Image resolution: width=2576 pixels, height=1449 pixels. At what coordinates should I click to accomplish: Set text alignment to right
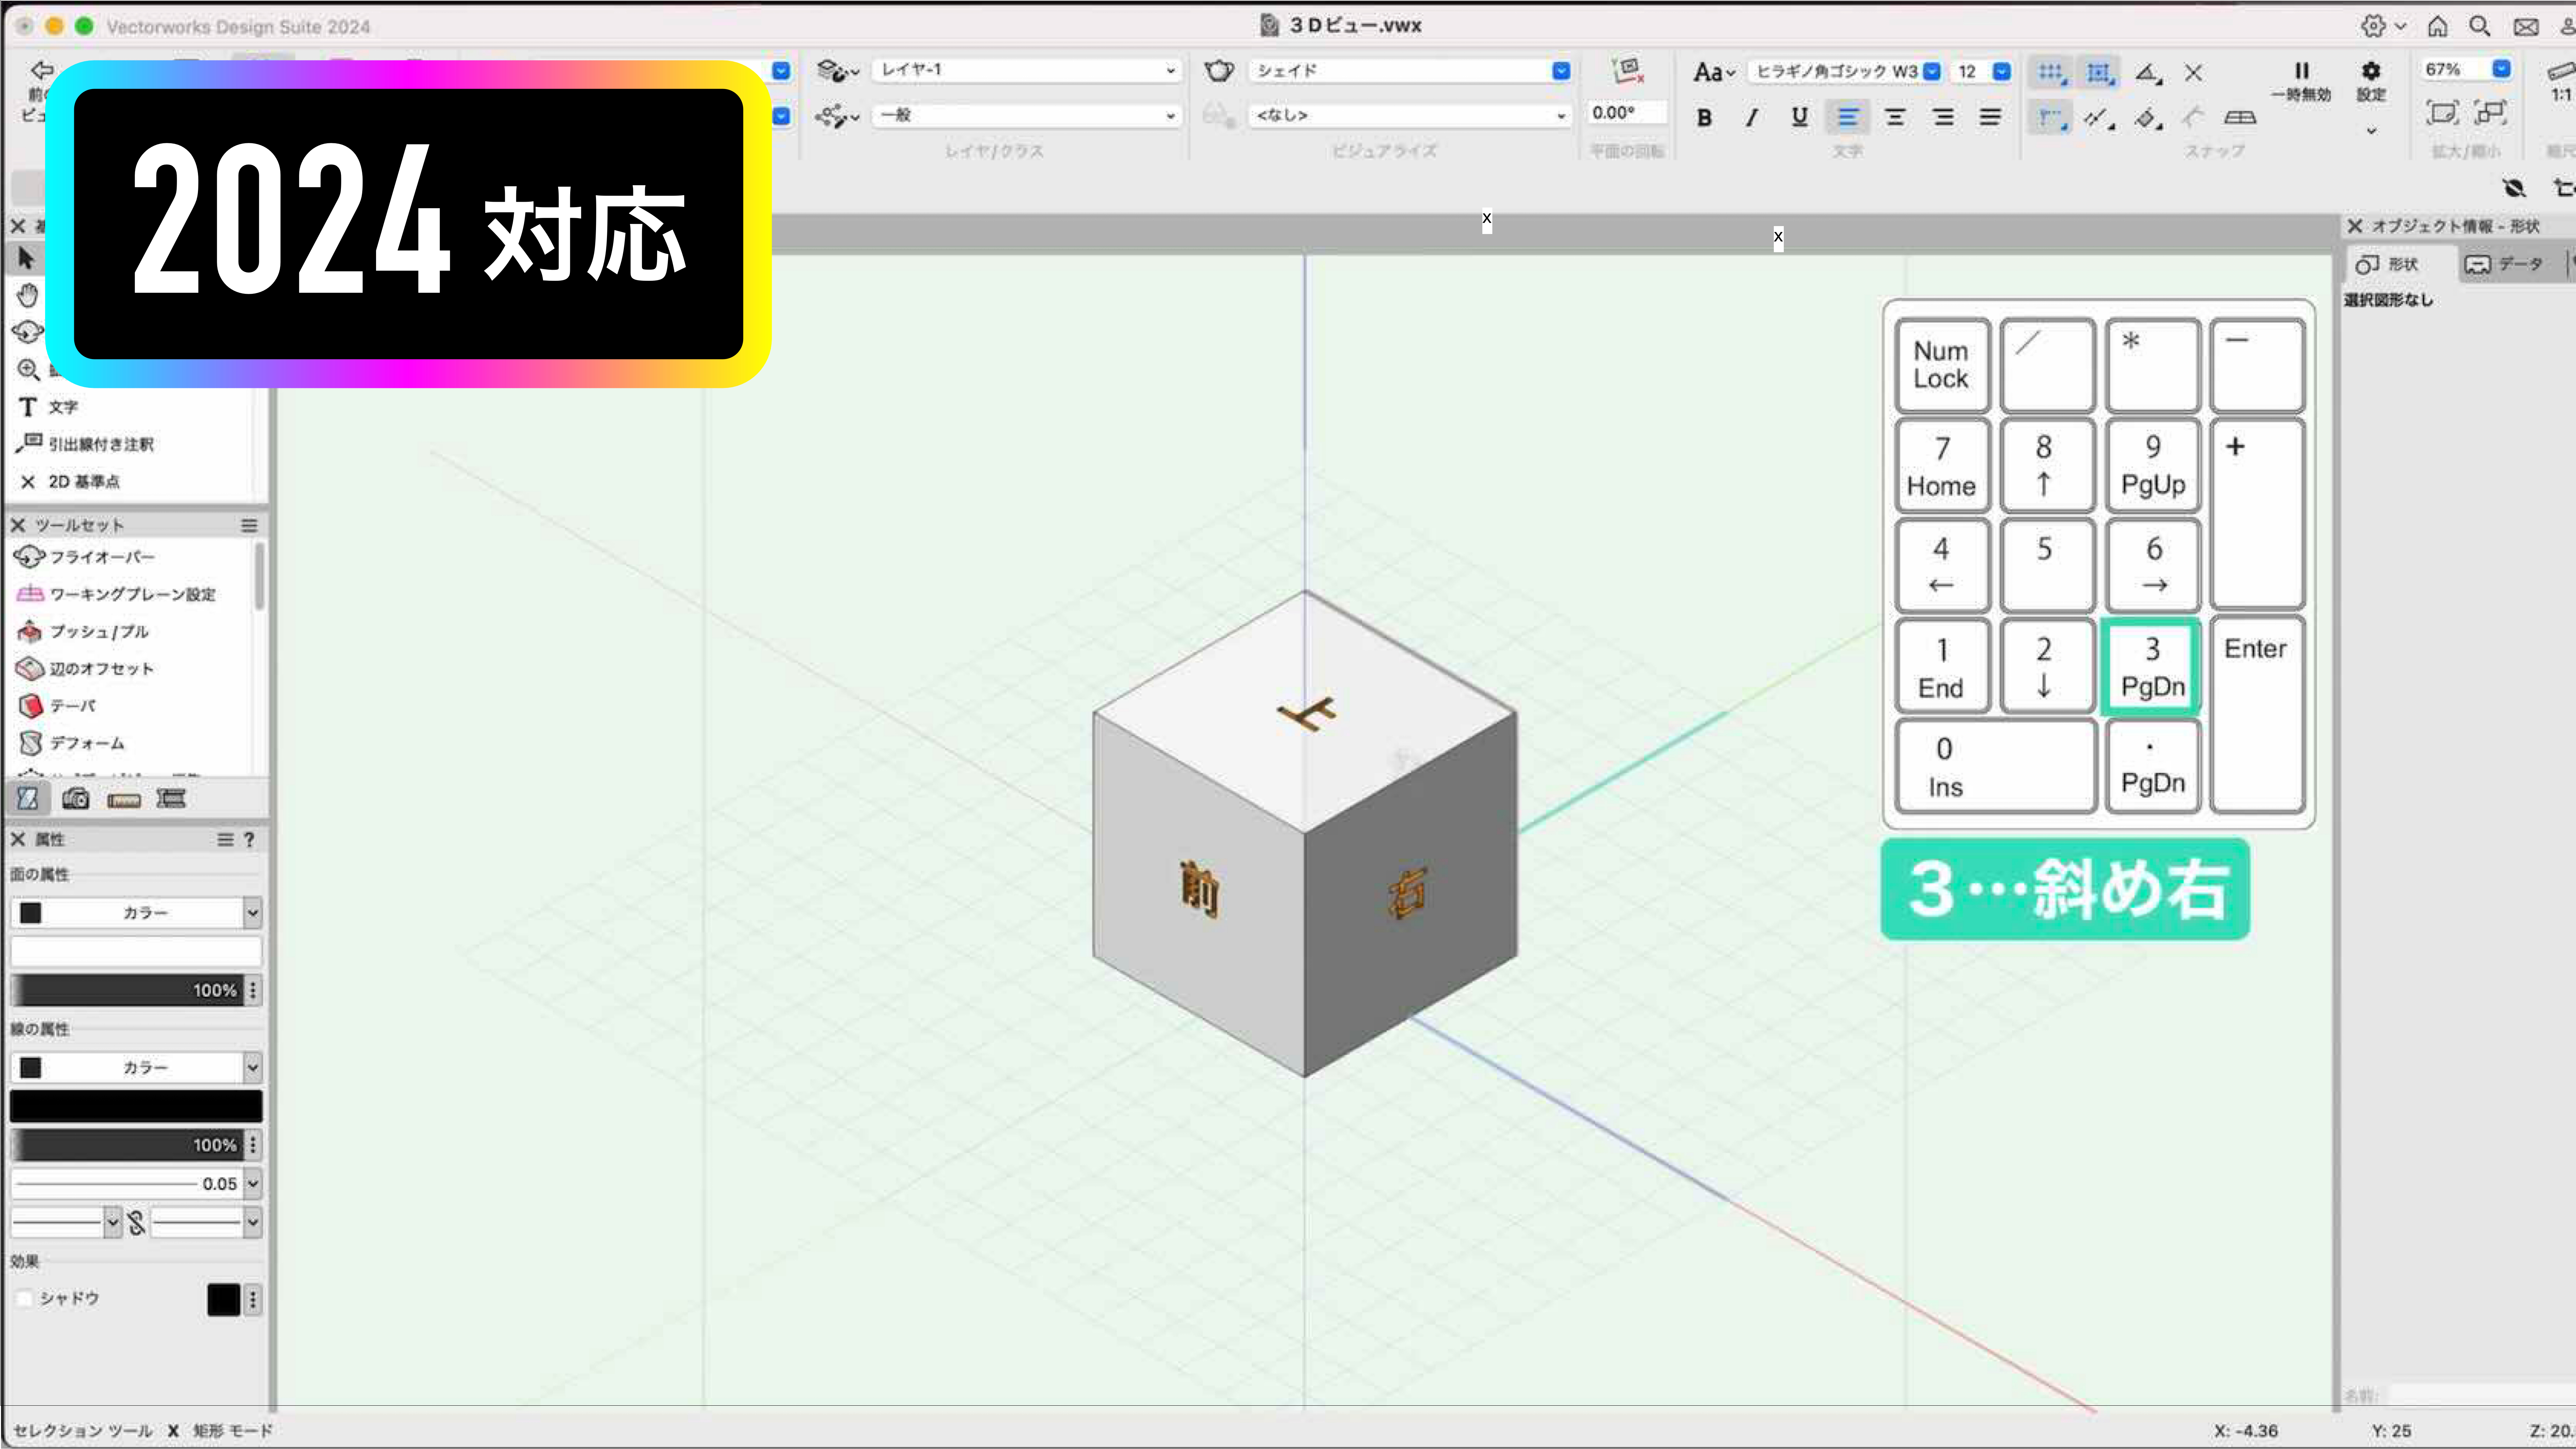tap(1943, 118)
